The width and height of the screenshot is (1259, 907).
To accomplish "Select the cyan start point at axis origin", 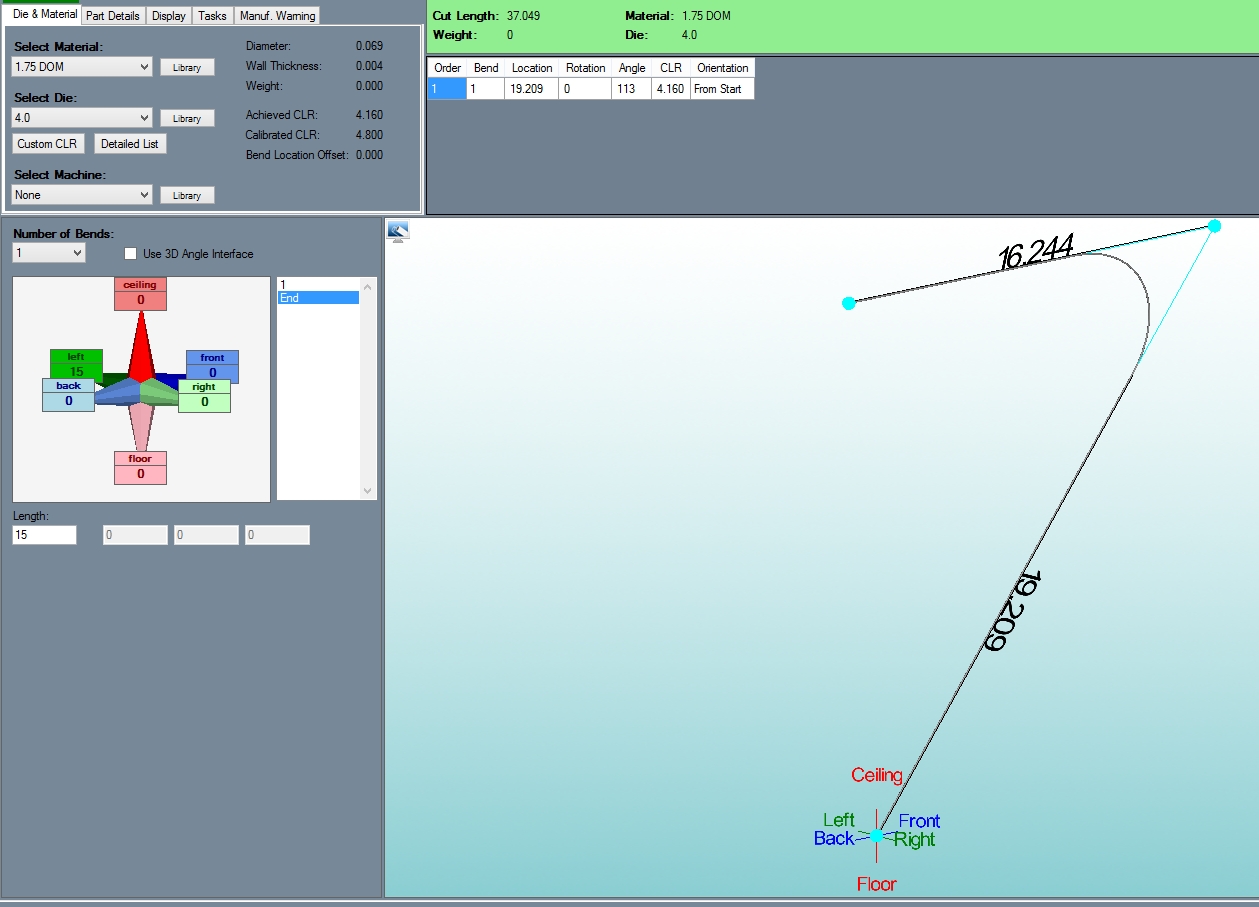I will pyautogui.click(x=877, y=835).
